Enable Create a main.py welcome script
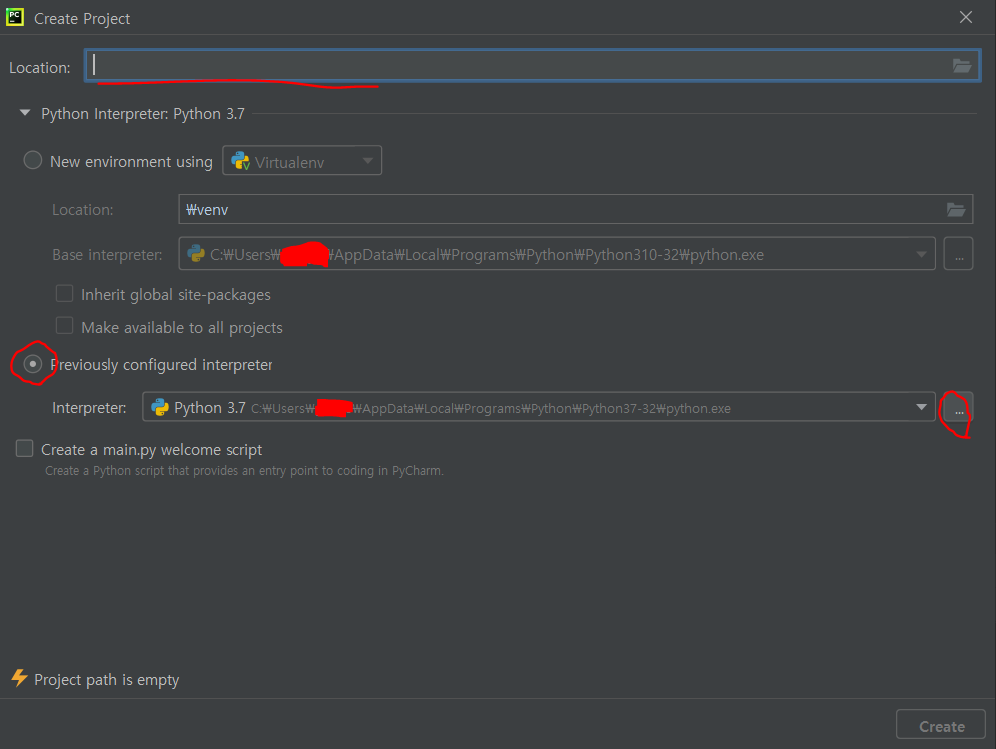 [24, 449]
